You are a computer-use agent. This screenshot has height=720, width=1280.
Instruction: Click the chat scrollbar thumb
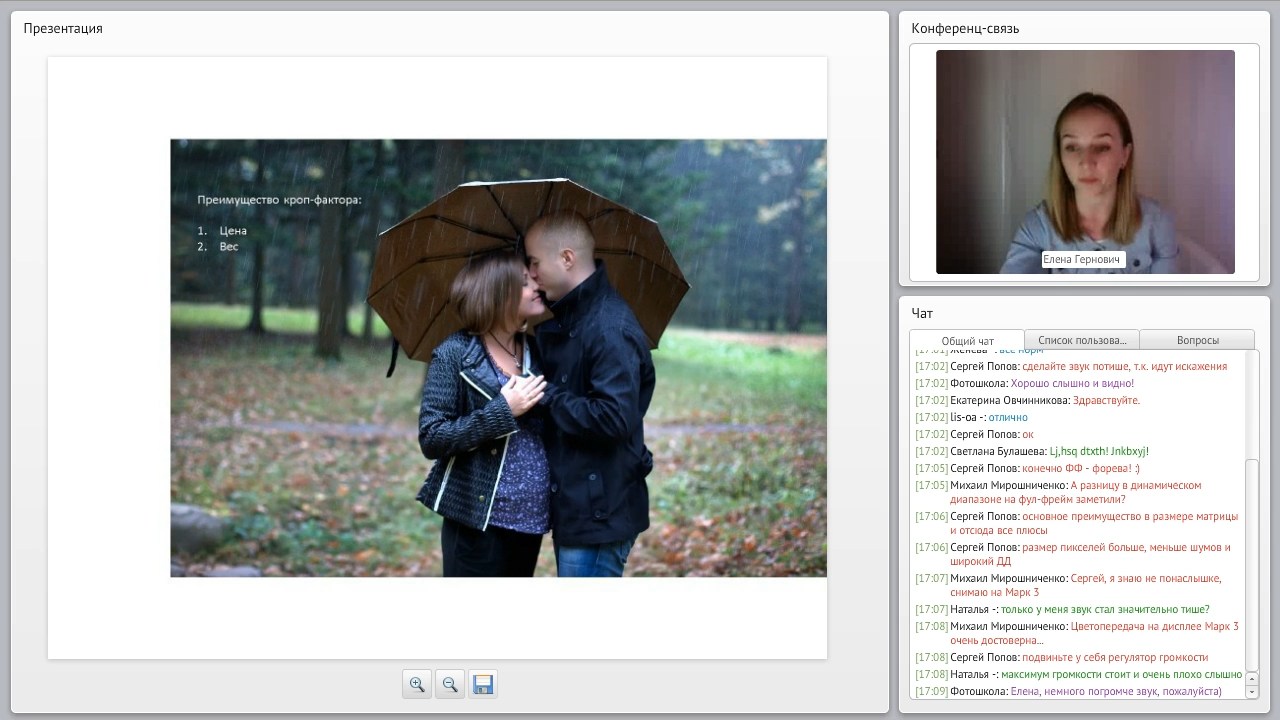pyautogui.click(x=1251, y=565)
